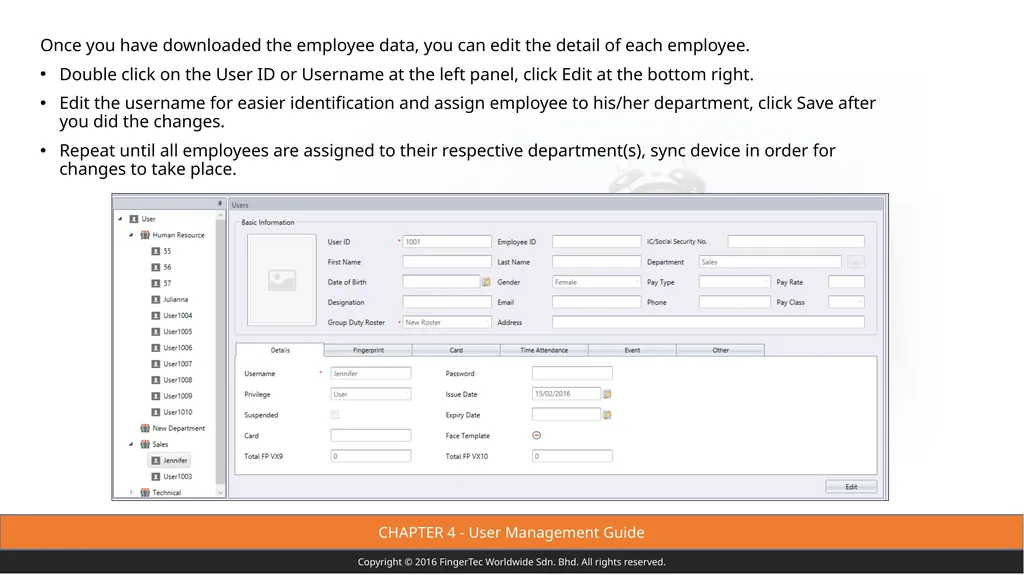Click the Last Name field
This screenshot has height=575, width=1024.
point(596,262)
